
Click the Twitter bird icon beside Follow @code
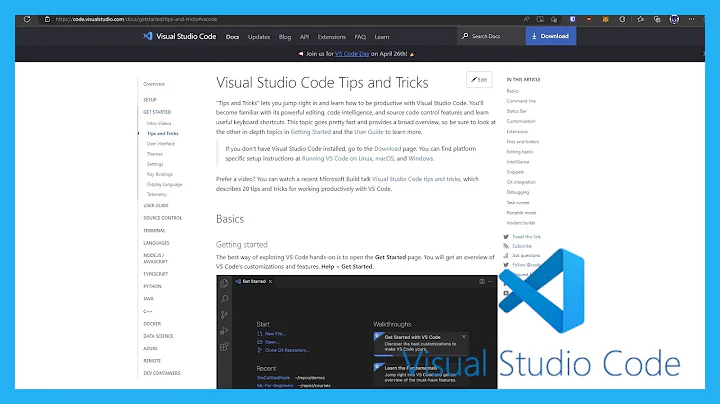(506, 265)
